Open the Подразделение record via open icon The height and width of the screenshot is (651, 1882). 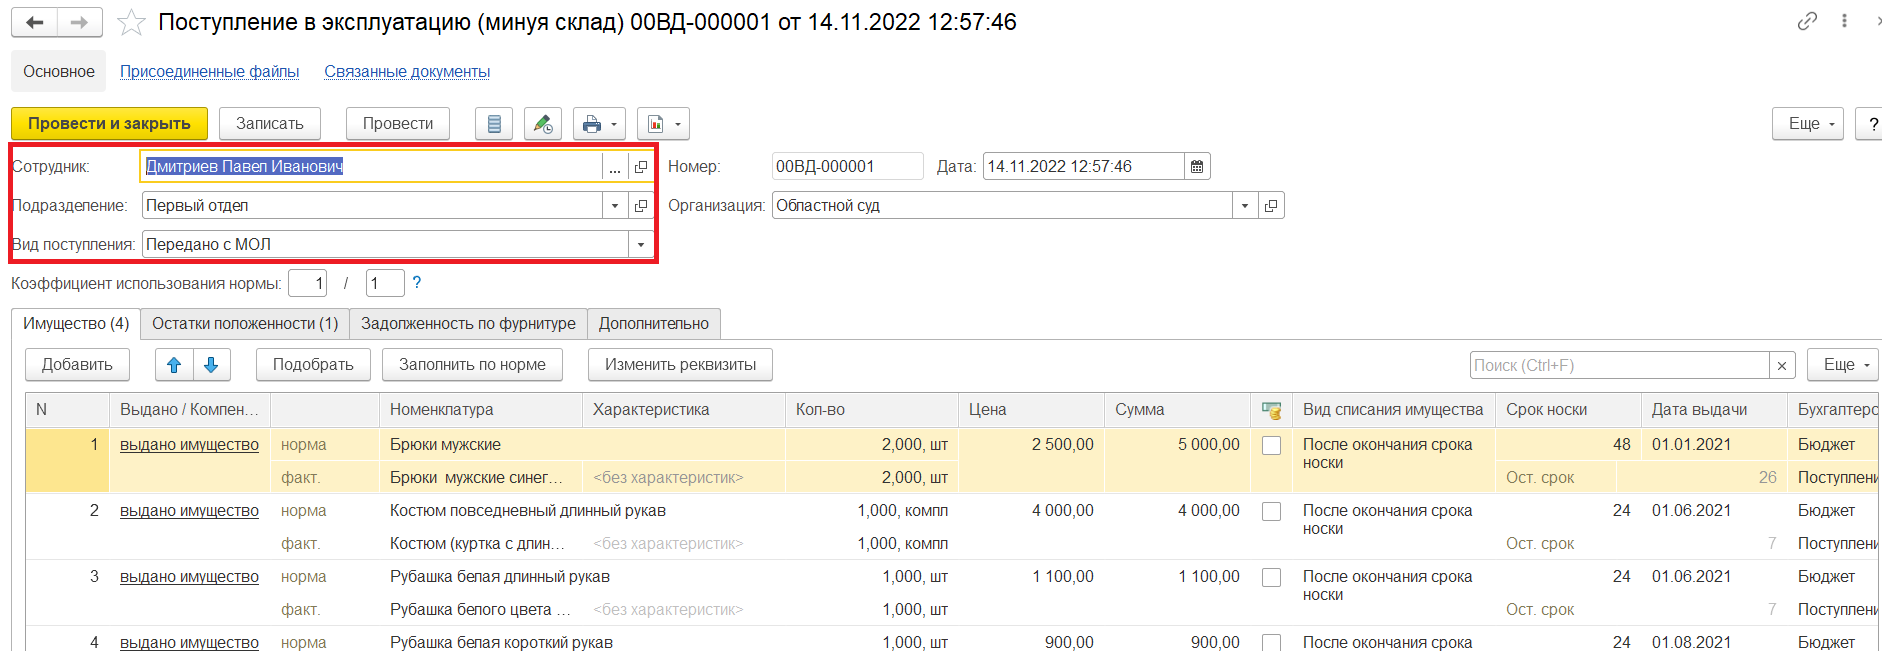641,206
